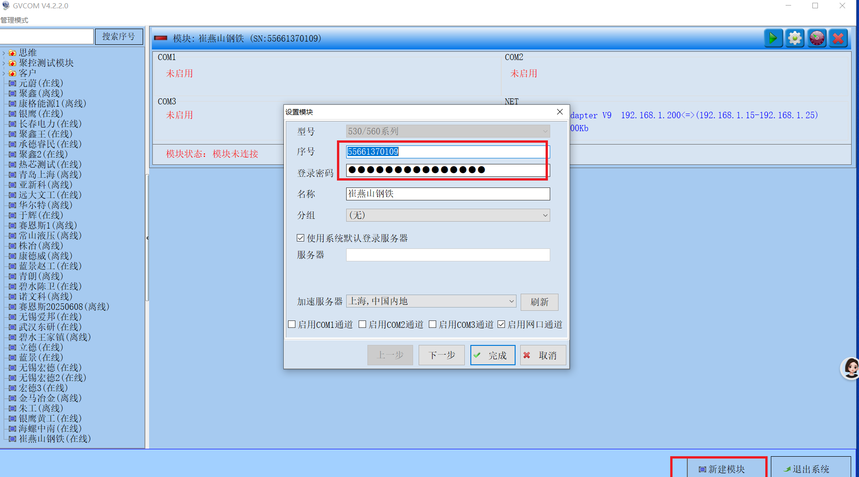
Task: Click the module icon beside 赛恩斯1(离线)
Action: point(12,226)
